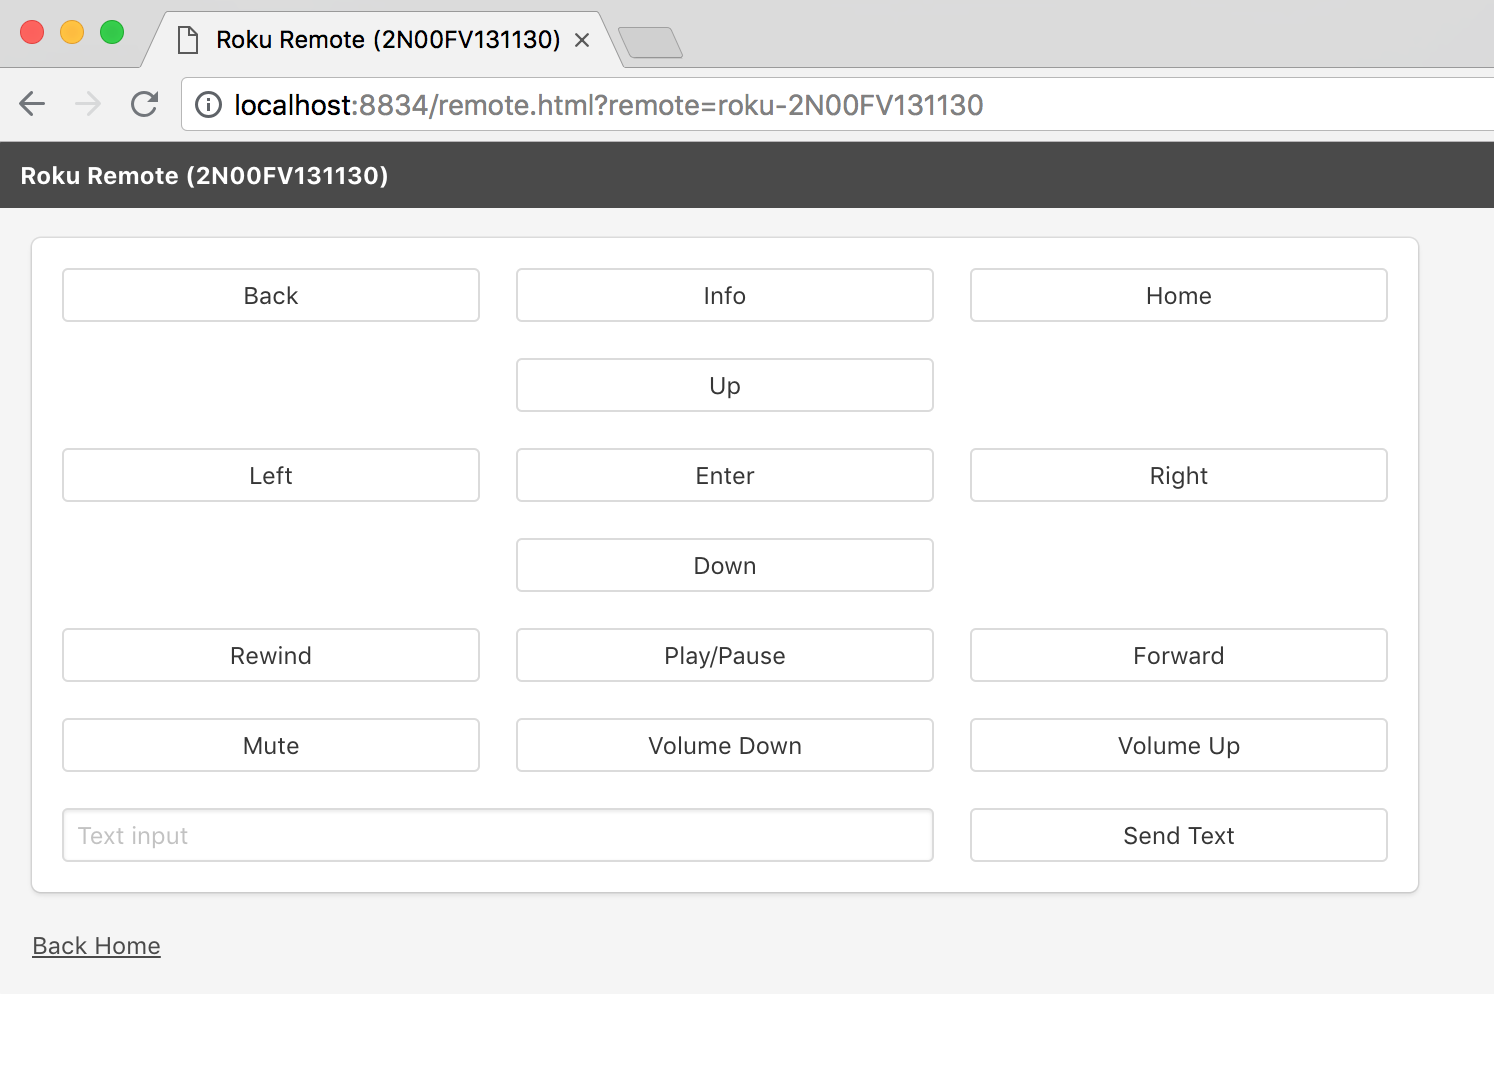Click the Back remote button
This screenshot has height=1076, width=1494.
[x=271, y=295]
